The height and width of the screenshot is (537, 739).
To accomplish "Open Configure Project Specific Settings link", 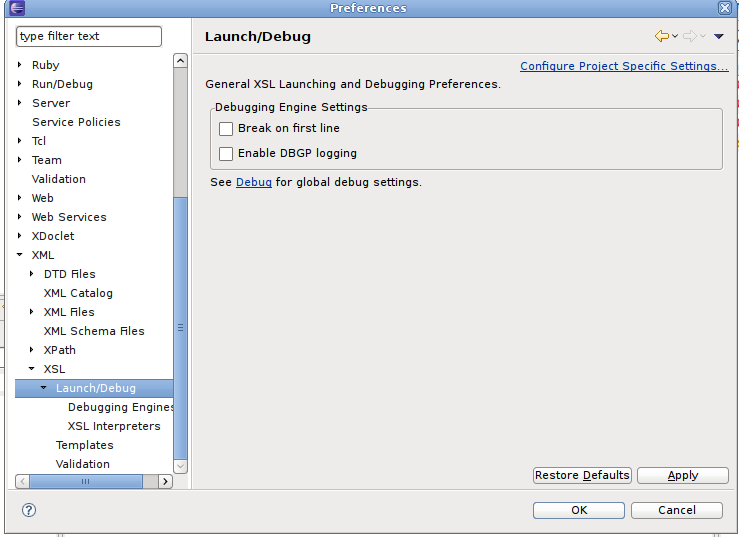I will [624, 67].
